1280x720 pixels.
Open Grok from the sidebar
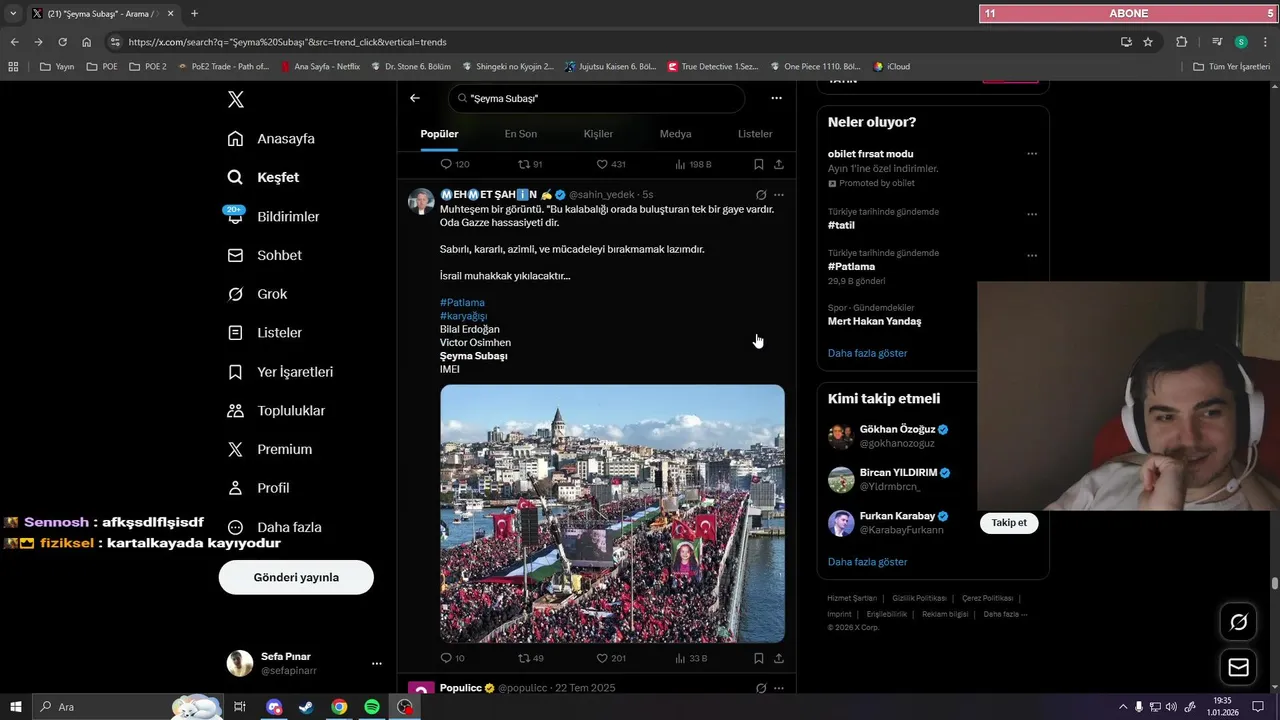point(257,294)
